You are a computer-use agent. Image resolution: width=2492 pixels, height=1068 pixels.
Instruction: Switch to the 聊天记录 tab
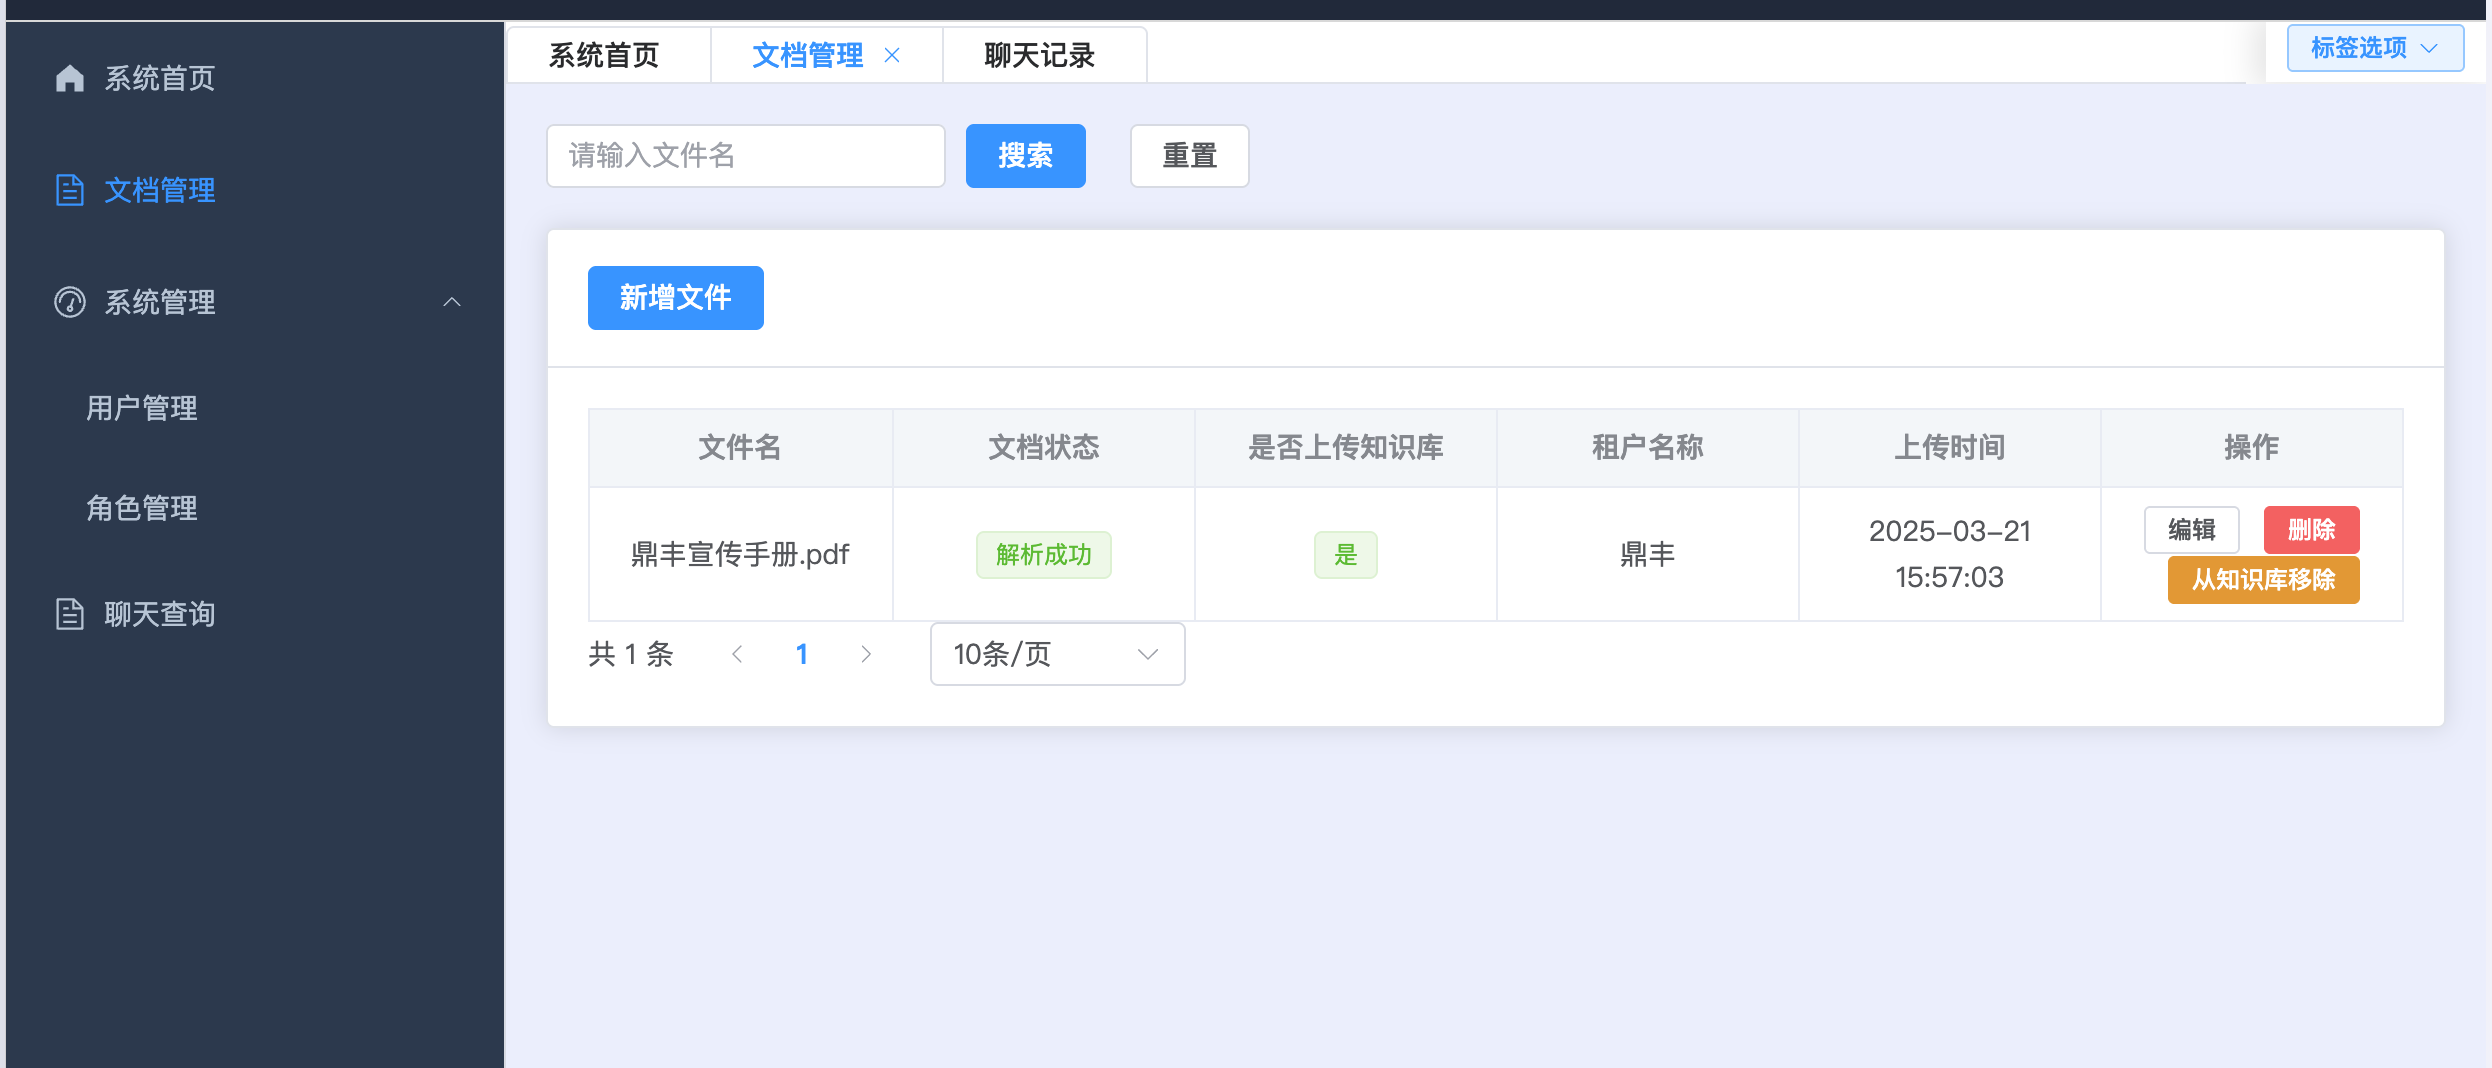[1038, 56]
